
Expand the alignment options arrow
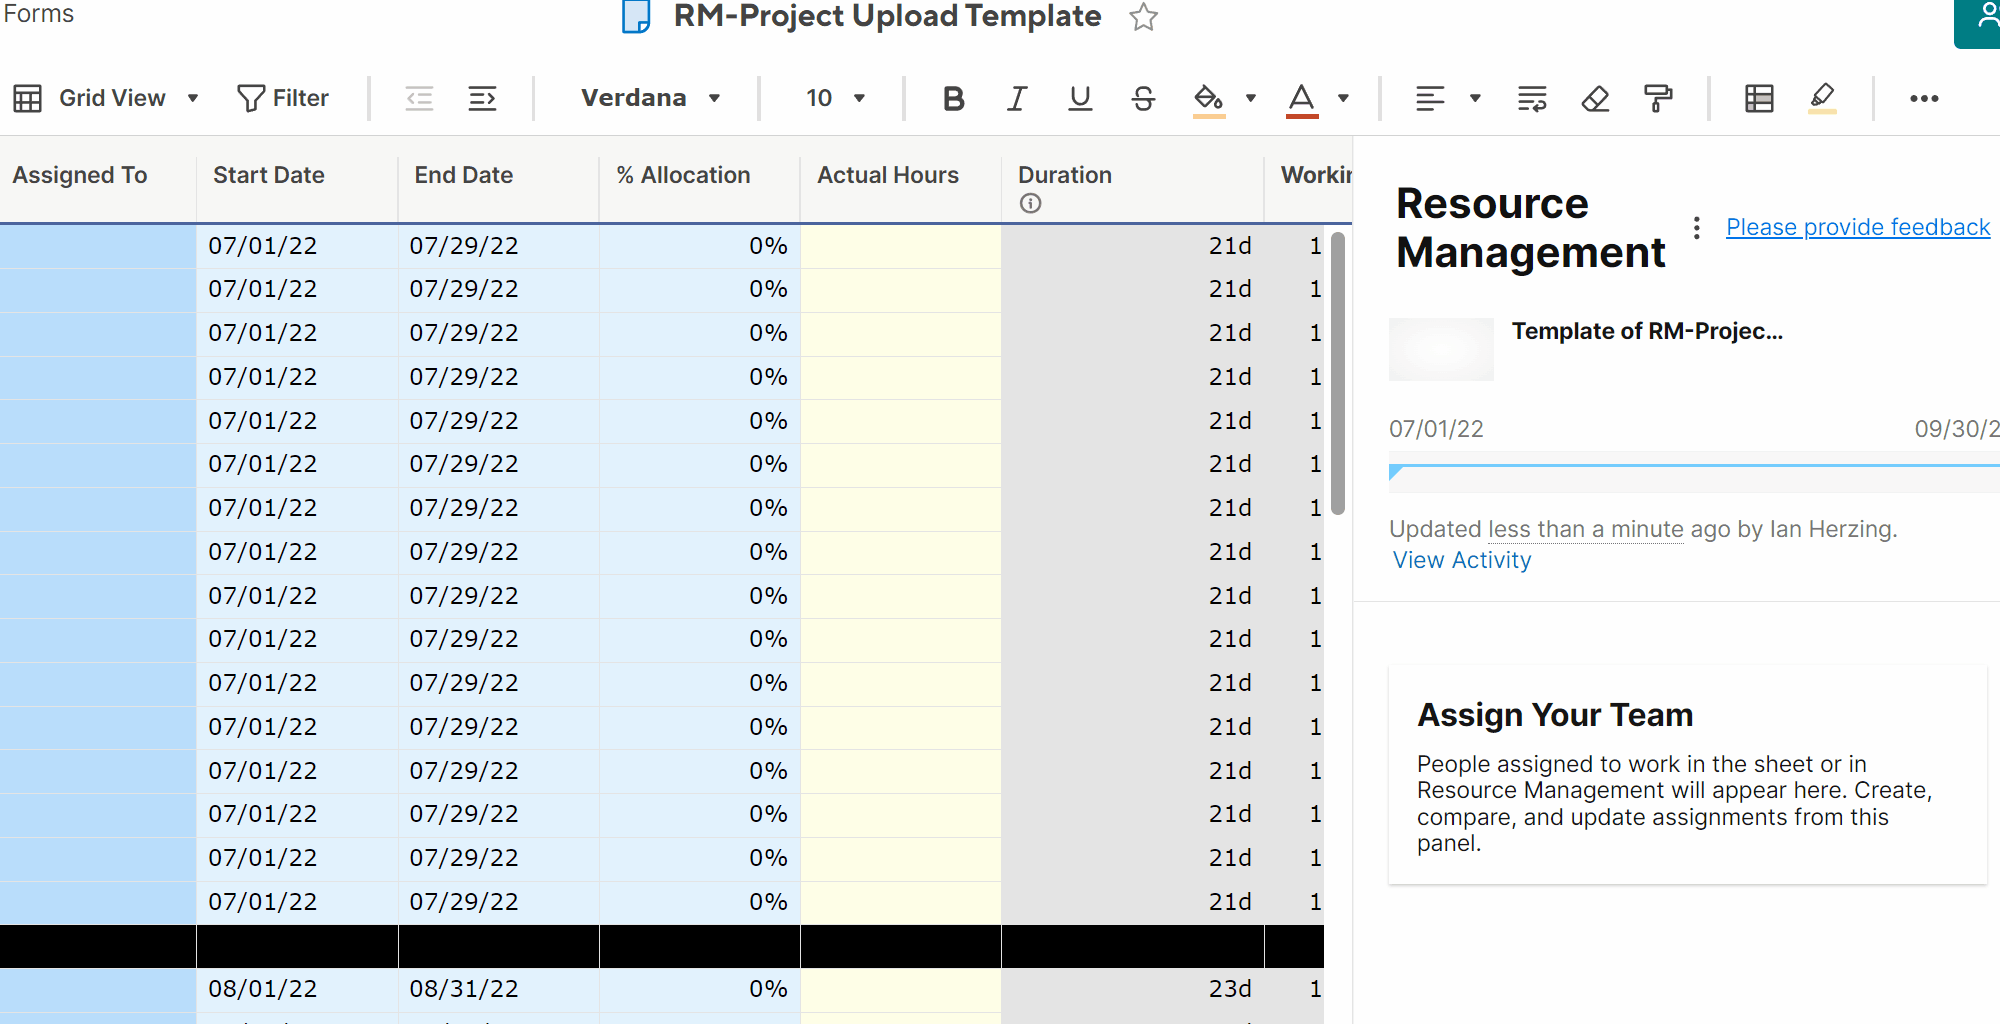pyautogui.click(x=1475, y=98)
